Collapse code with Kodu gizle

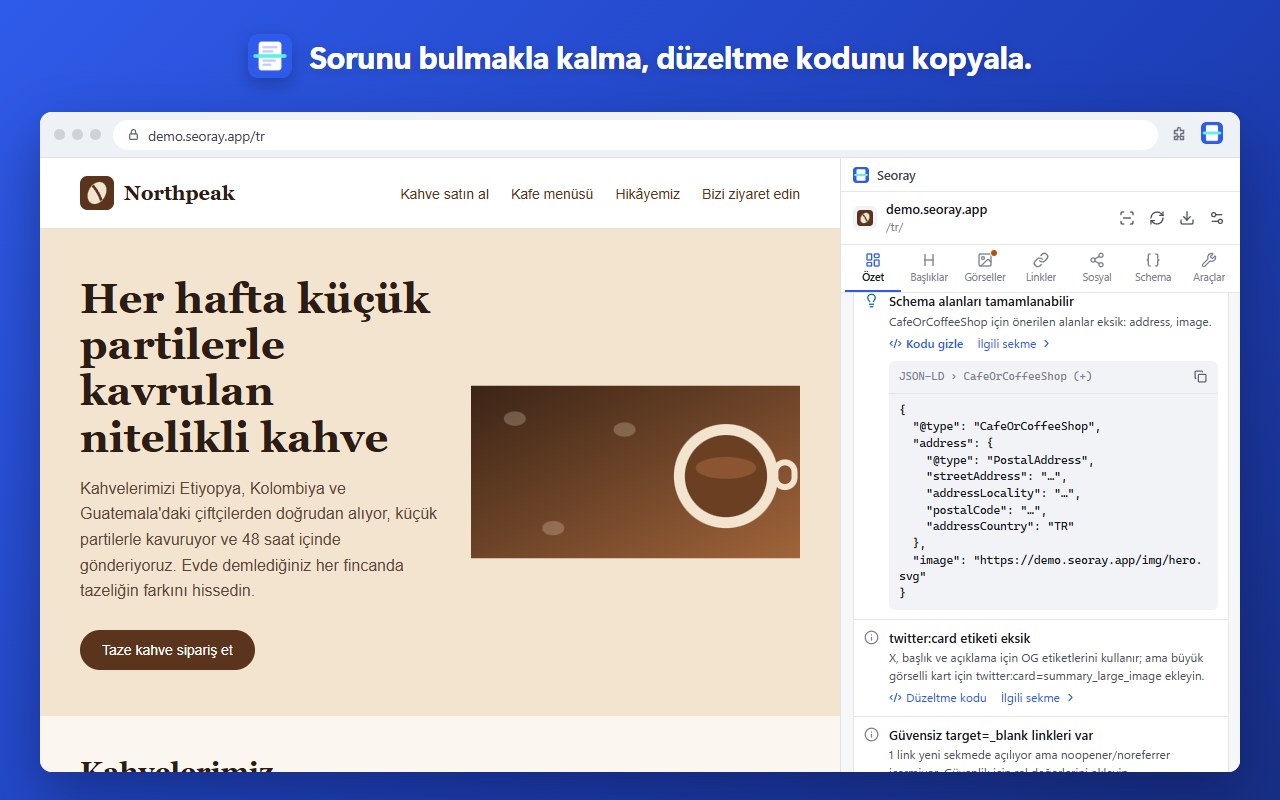(926, 344)
